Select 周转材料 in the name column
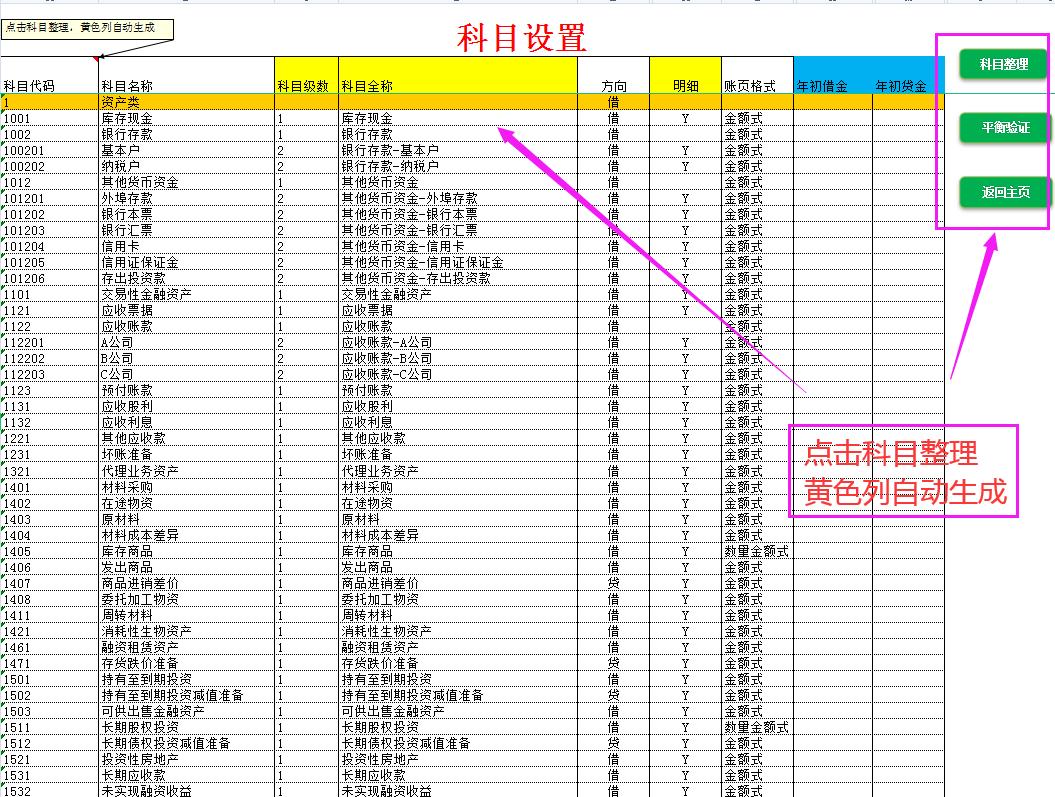Image resolution: width=1055 pixels, height=797 pixels. (186, 615)
